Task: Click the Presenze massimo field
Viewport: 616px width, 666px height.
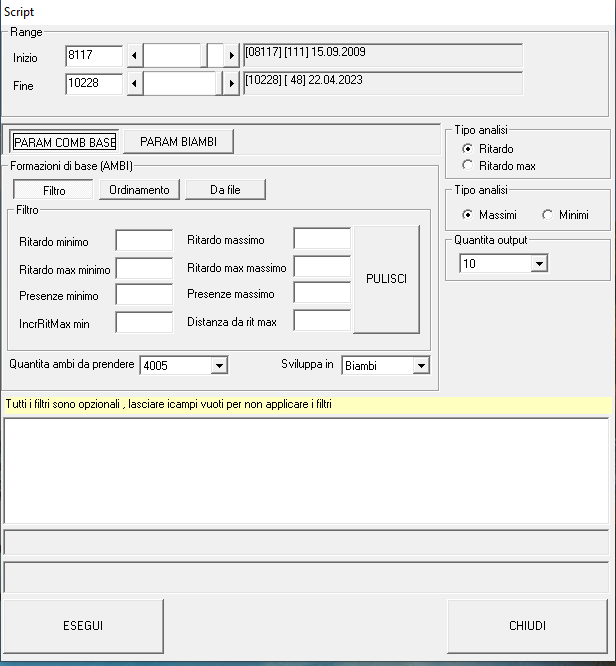Action: 322,292
